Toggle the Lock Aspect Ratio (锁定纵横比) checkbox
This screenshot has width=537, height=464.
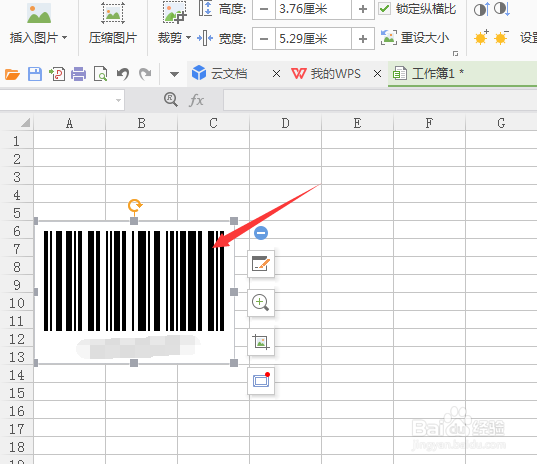(x=384, y=8)
